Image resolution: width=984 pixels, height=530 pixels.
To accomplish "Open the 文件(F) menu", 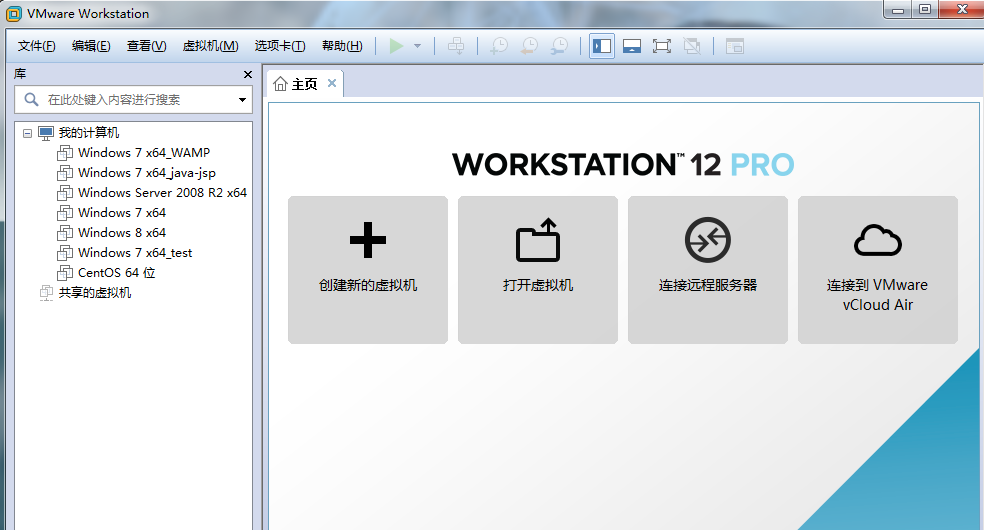I will pyautogui.click(x=36, y=46).
